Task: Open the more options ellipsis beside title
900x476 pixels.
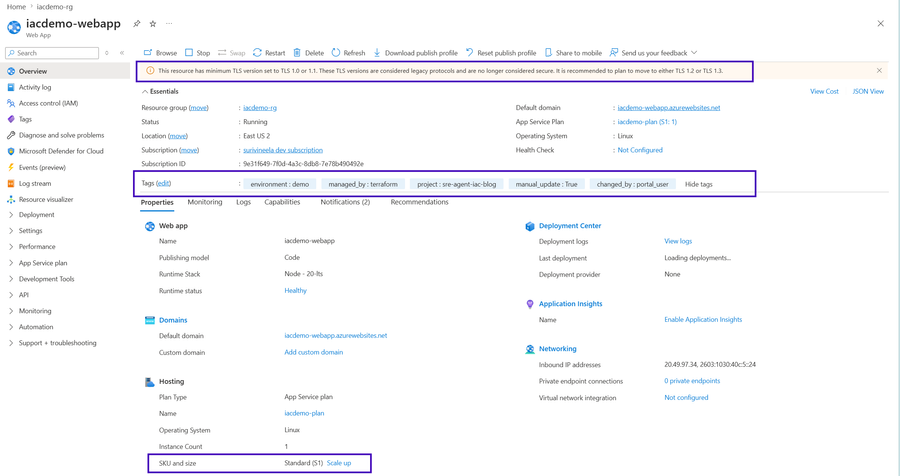Action: pos(169,24)
